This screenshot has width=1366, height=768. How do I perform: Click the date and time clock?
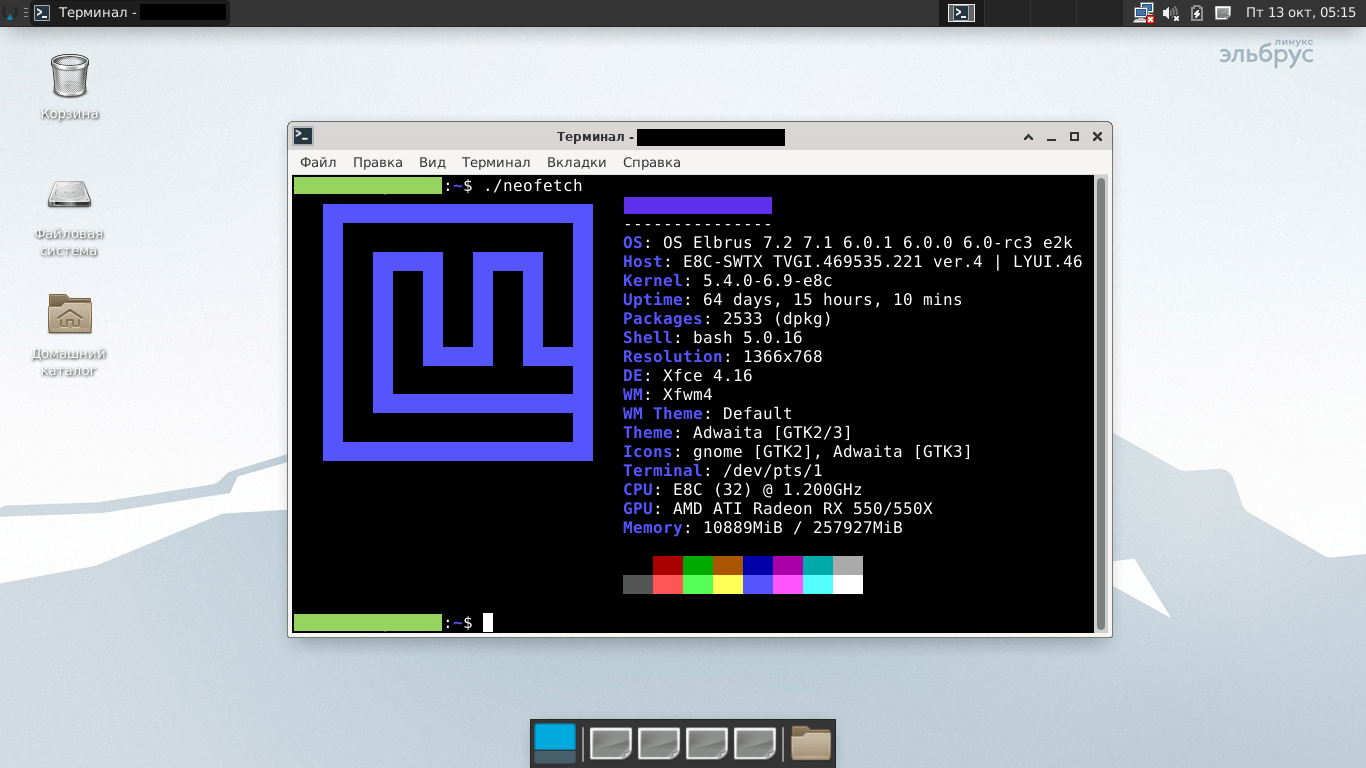[1300, 13]
